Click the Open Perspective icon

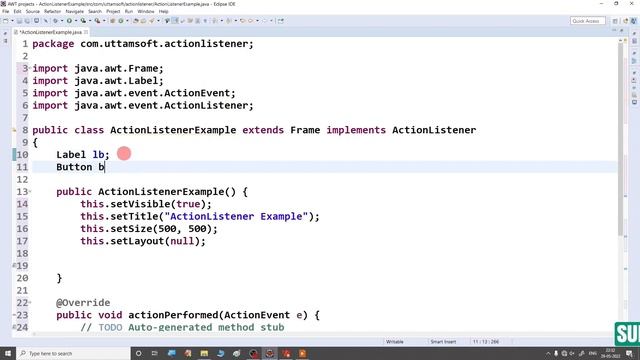[615, 21]
